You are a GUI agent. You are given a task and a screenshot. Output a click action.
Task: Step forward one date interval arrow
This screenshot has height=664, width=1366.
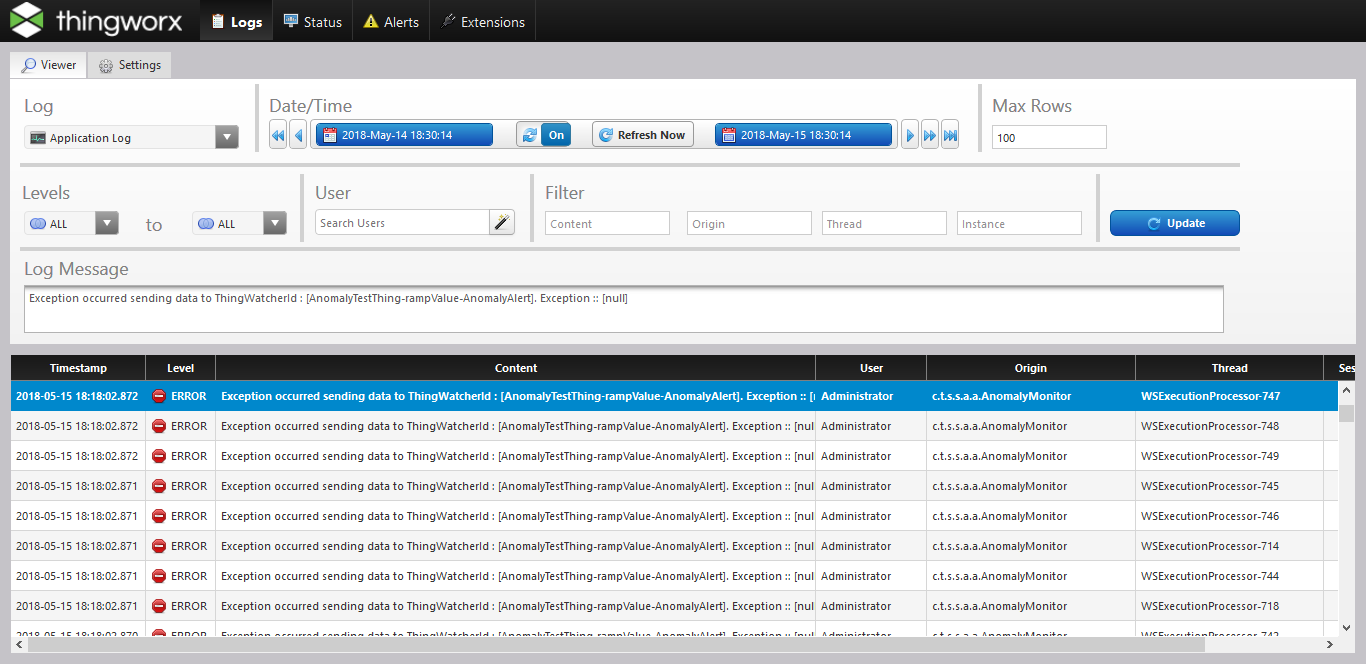pyautogui.click(x=910, y=135)
